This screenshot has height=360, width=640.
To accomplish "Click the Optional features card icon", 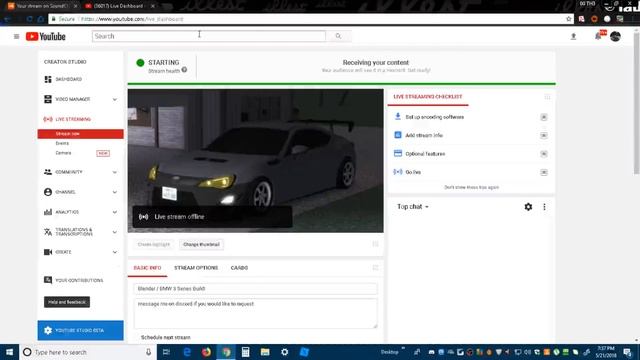I will click(398, 153).
